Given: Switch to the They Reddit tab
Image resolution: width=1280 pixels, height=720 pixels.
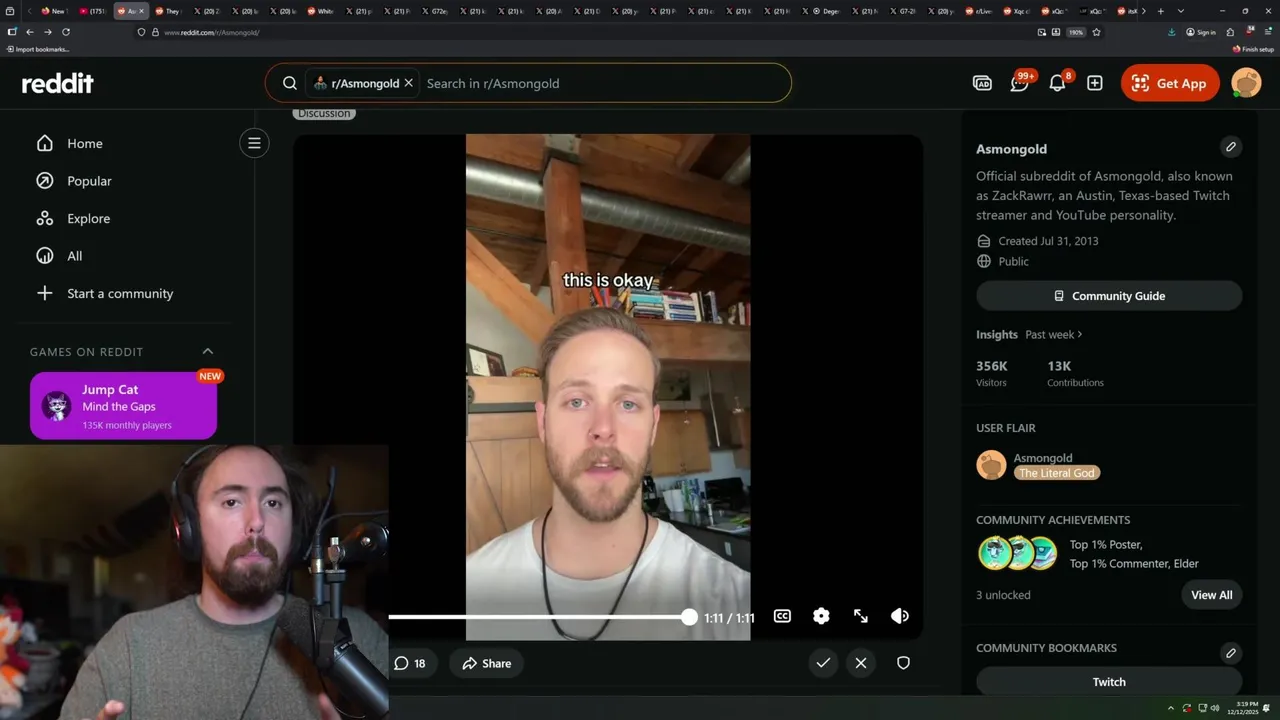Looking at the screenshot, I should (x=167, y=11).
